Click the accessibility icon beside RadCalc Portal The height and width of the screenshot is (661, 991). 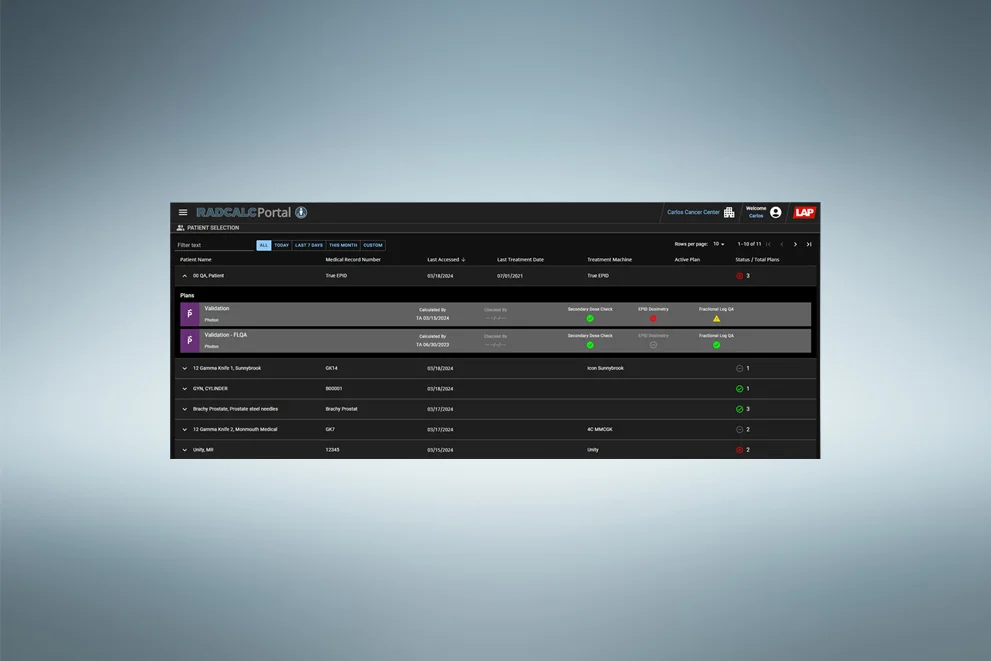pos(301,212)
